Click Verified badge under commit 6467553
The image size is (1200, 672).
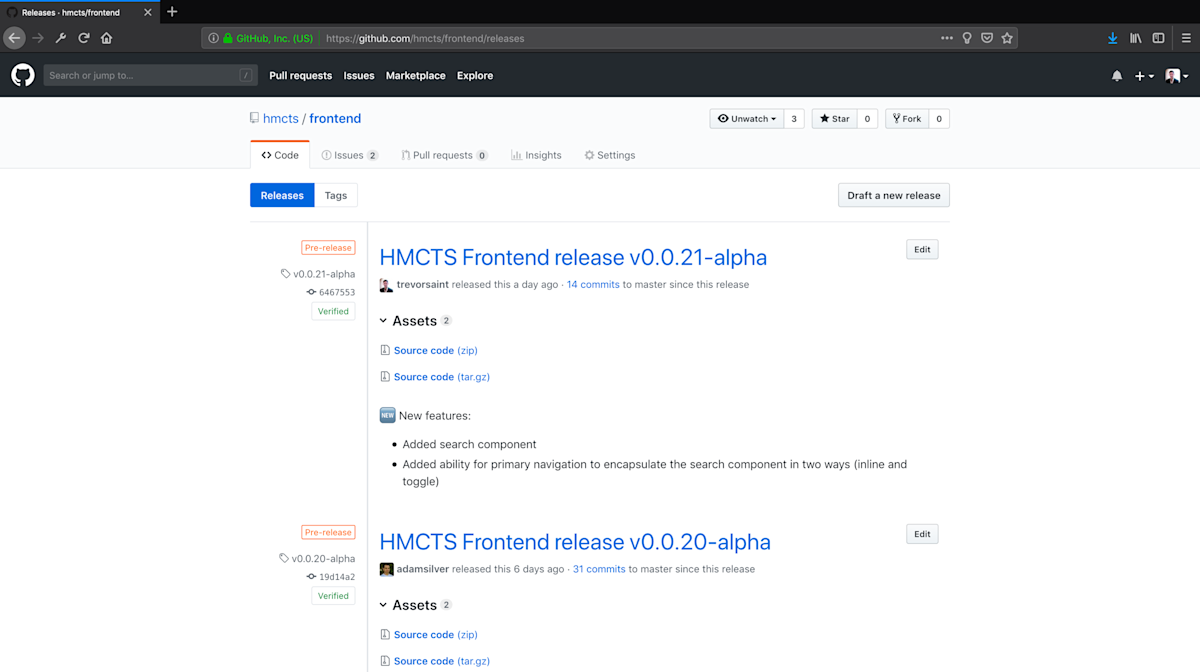pyautogui.click(x=333, y=311)
